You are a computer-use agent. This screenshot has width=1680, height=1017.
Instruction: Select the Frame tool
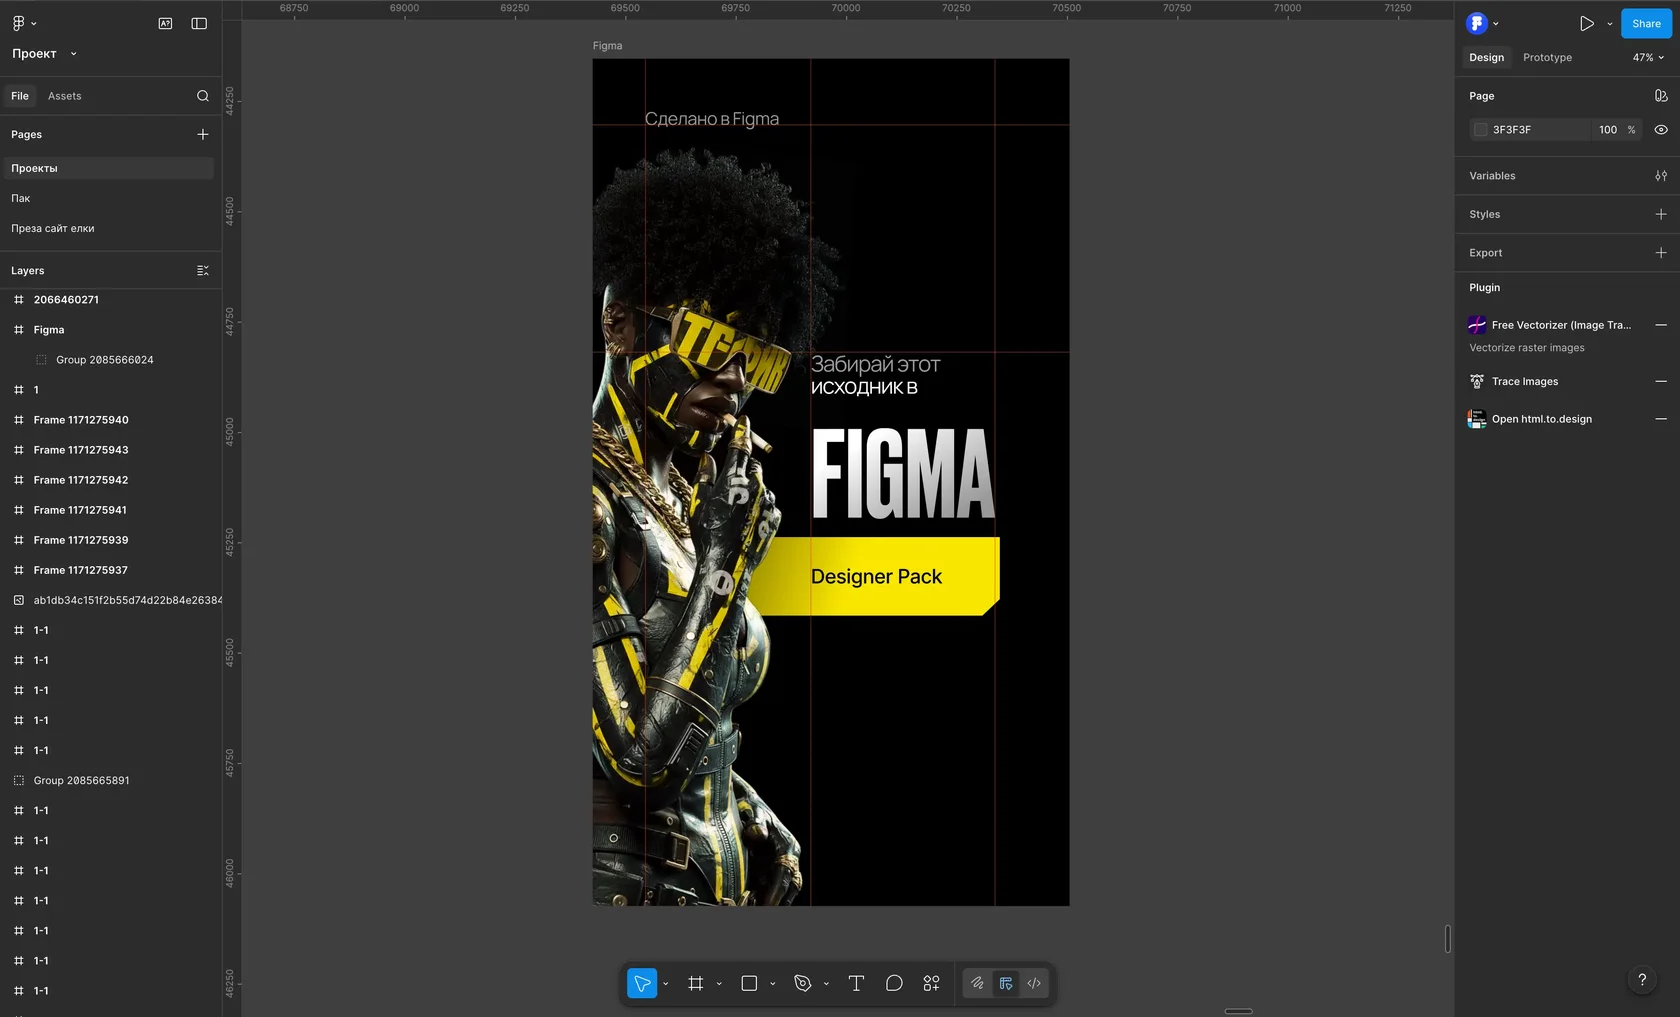pyautogui.click(x=696, y=984)
